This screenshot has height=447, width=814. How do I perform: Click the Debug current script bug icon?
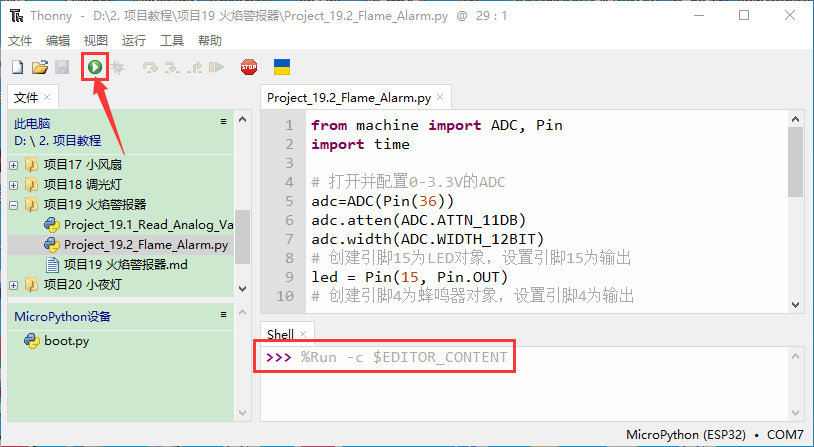(x=117, y=67)
